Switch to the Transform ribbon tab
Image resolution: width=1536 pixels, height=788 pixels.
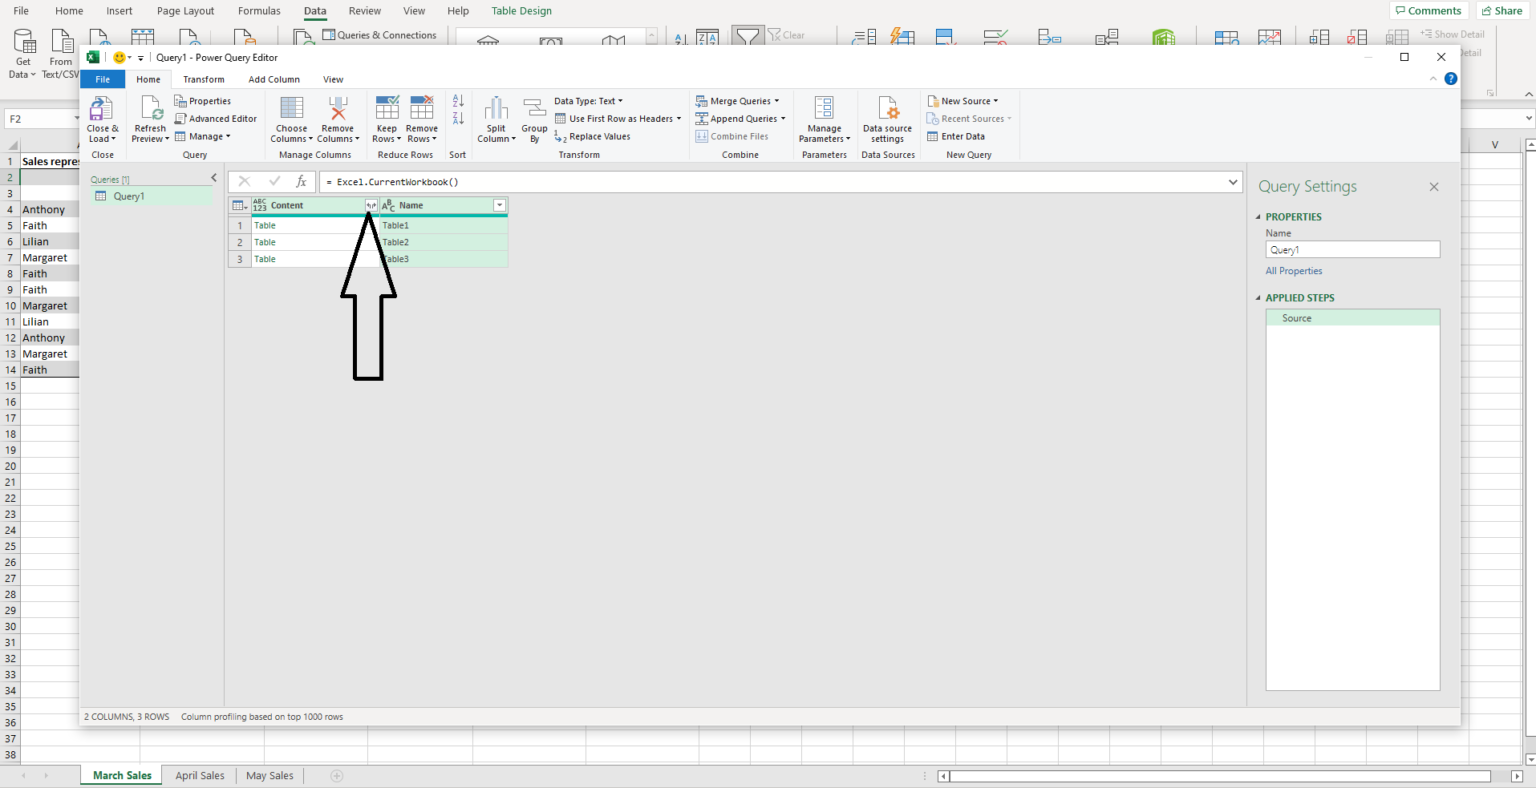point(203,80)
